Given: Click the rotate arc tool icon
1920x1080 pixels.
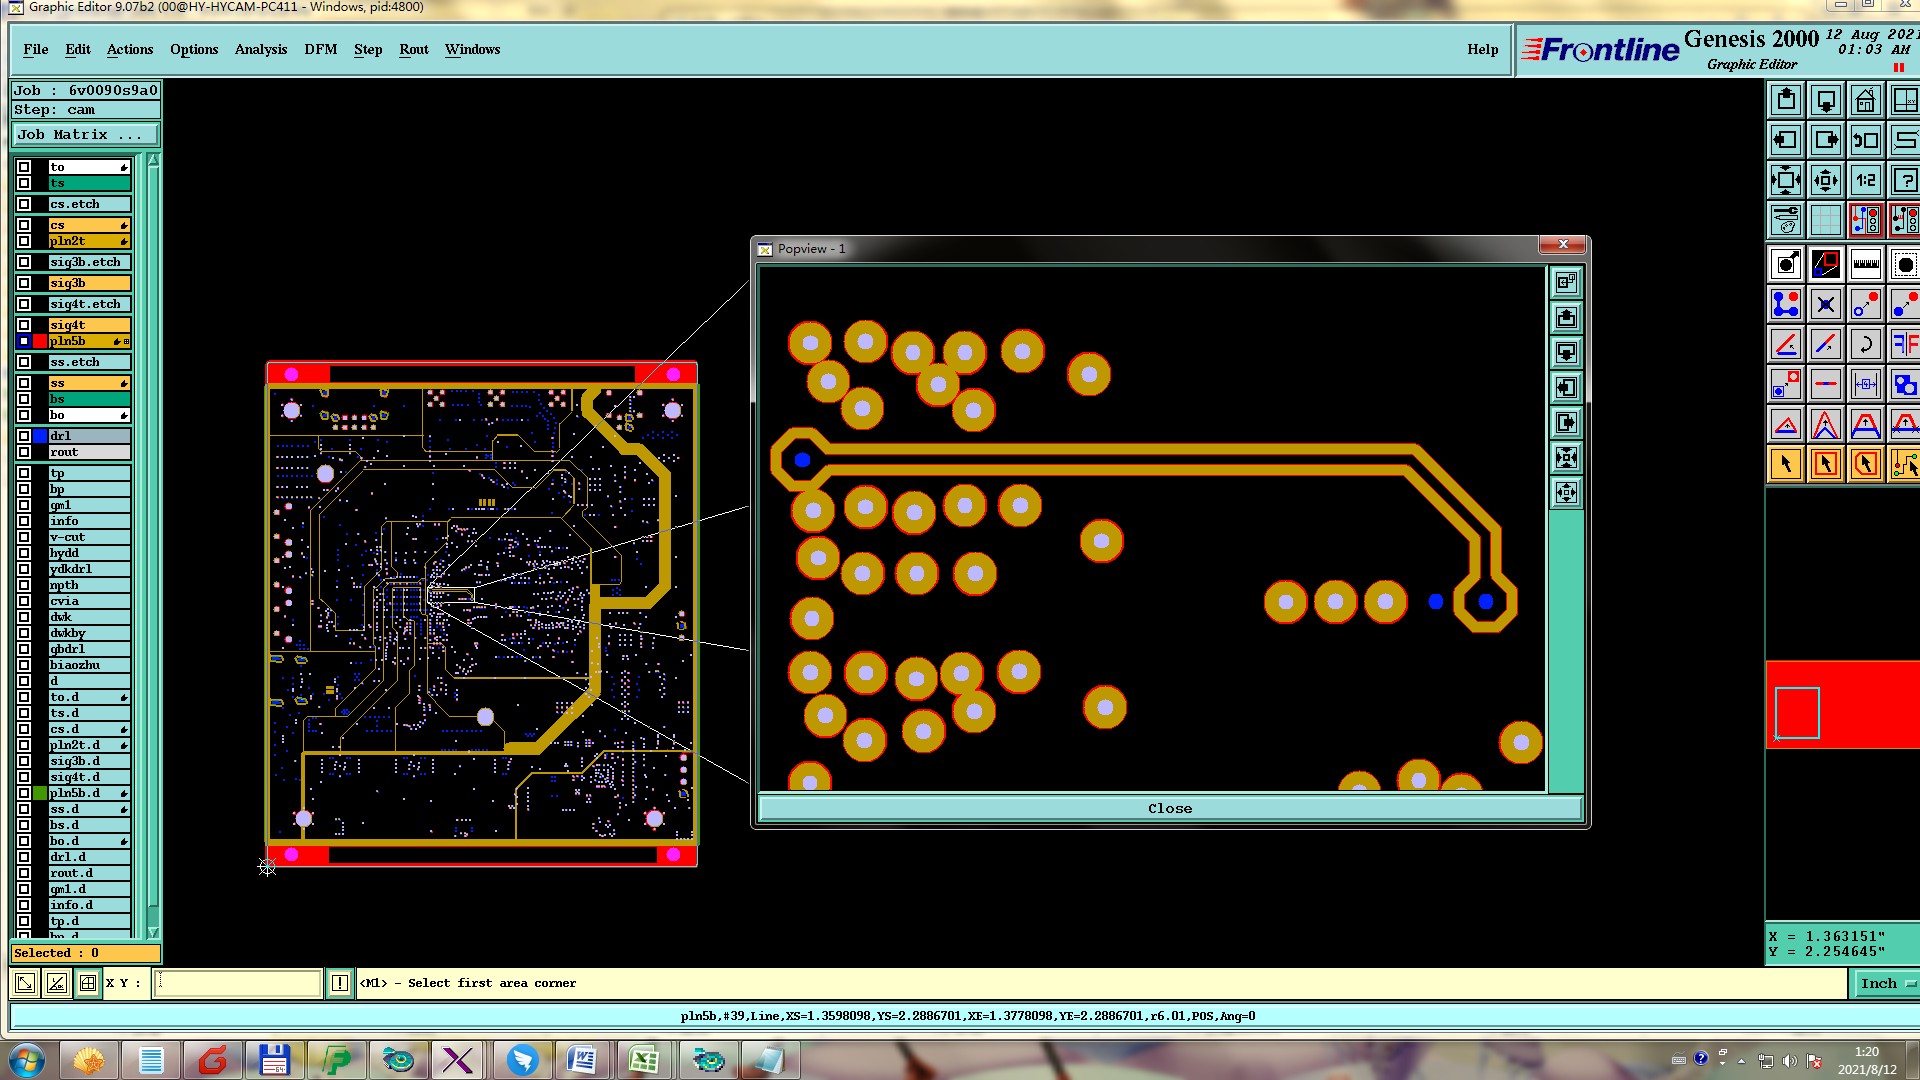Looking at the screenshot, I should tap(1865, 344).
